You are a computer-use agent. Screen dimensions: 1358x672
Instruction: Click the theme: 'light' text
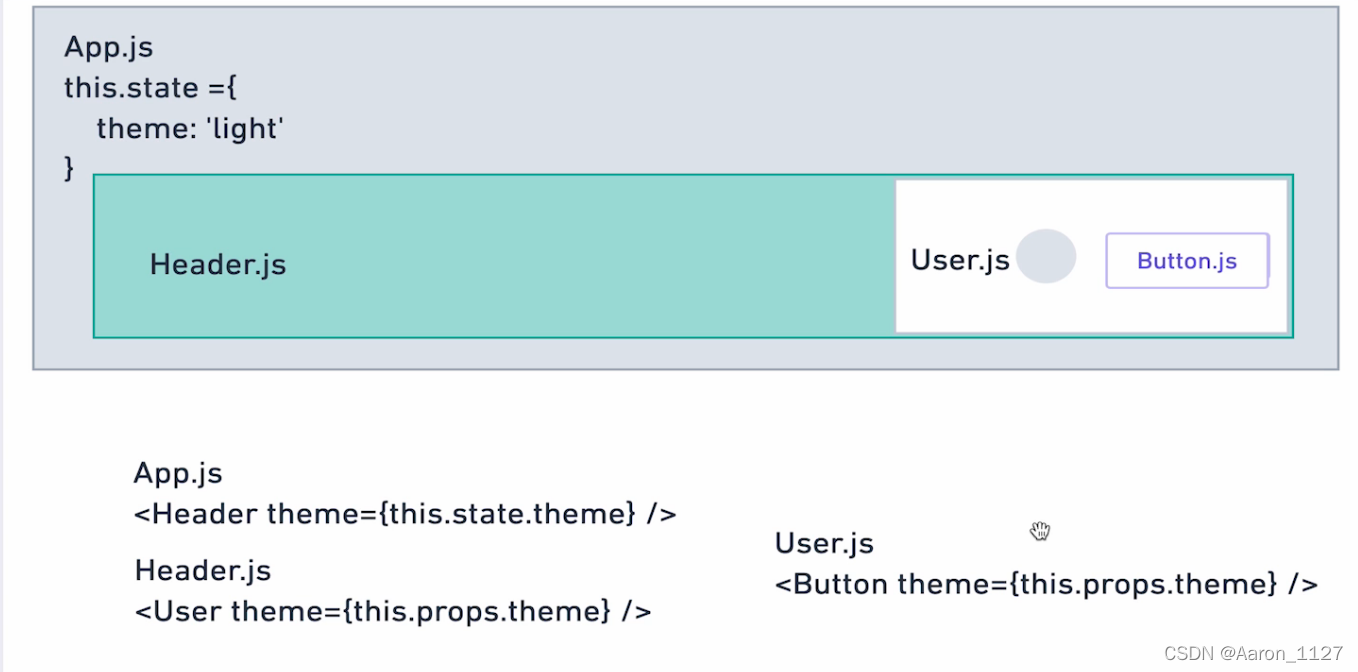click(x=191, y=128)
